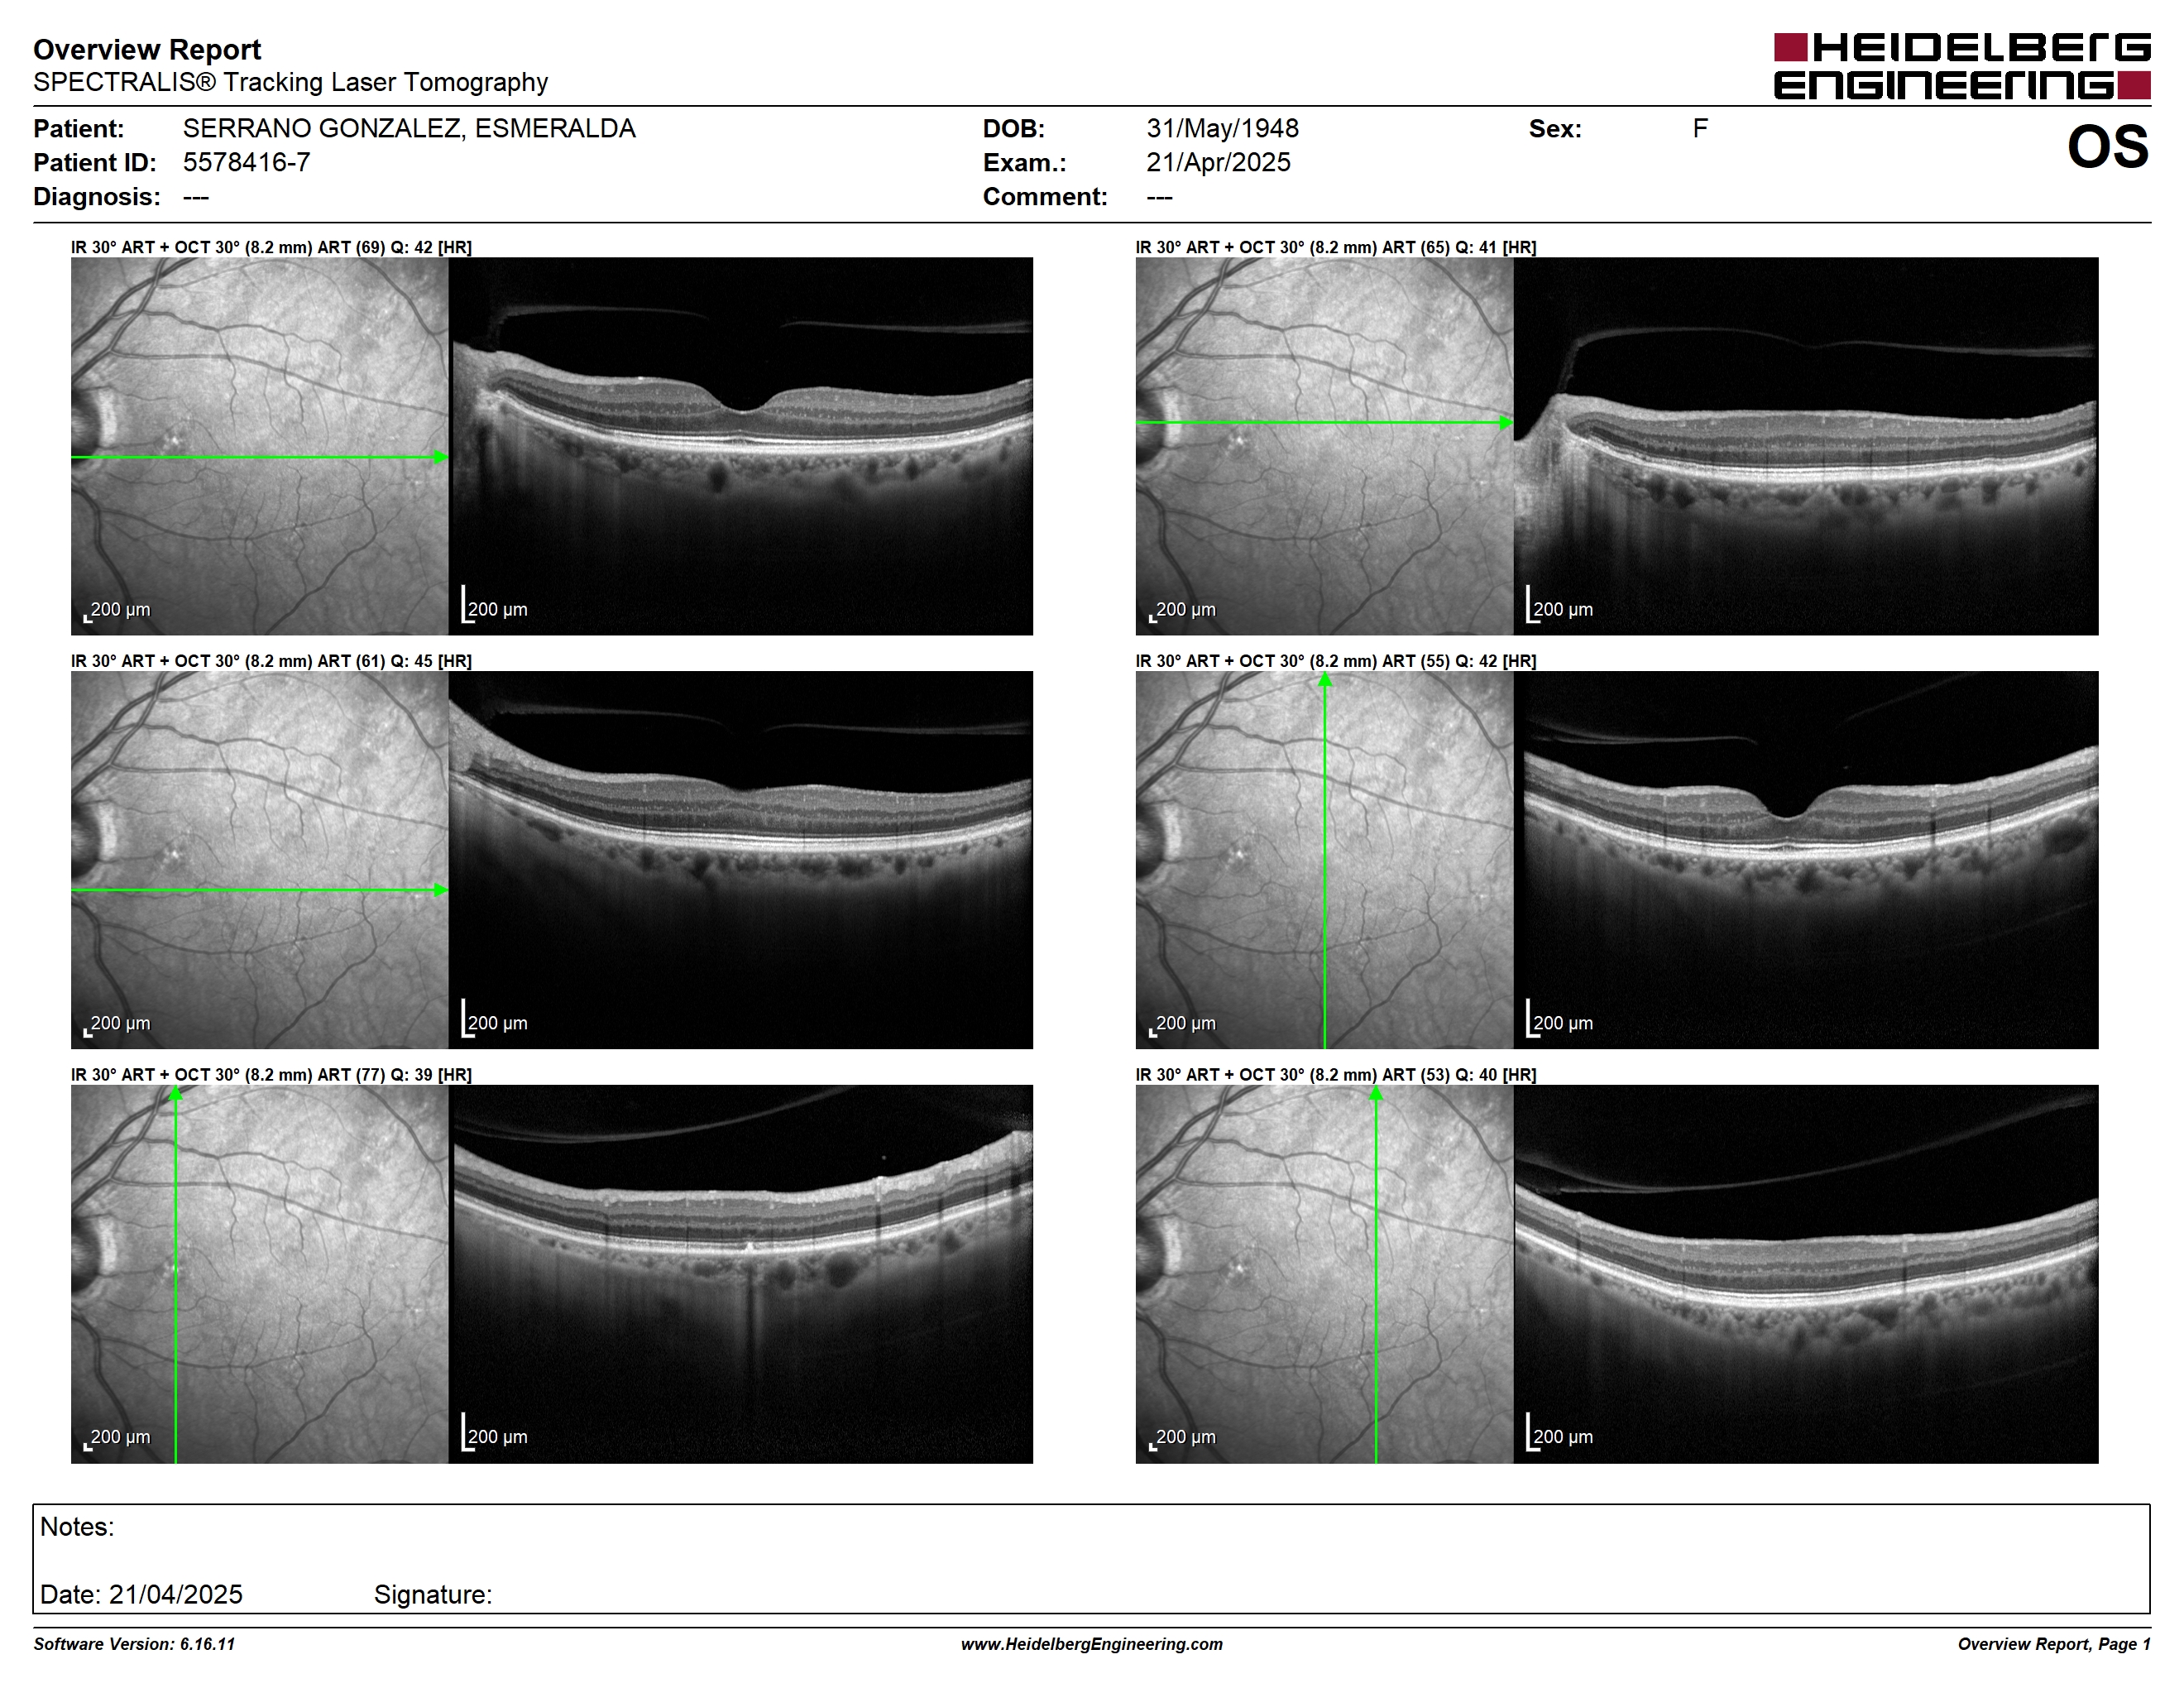Click patient ID 5578416-7
Screen dimensions: 2184x1688
[246, 162]
